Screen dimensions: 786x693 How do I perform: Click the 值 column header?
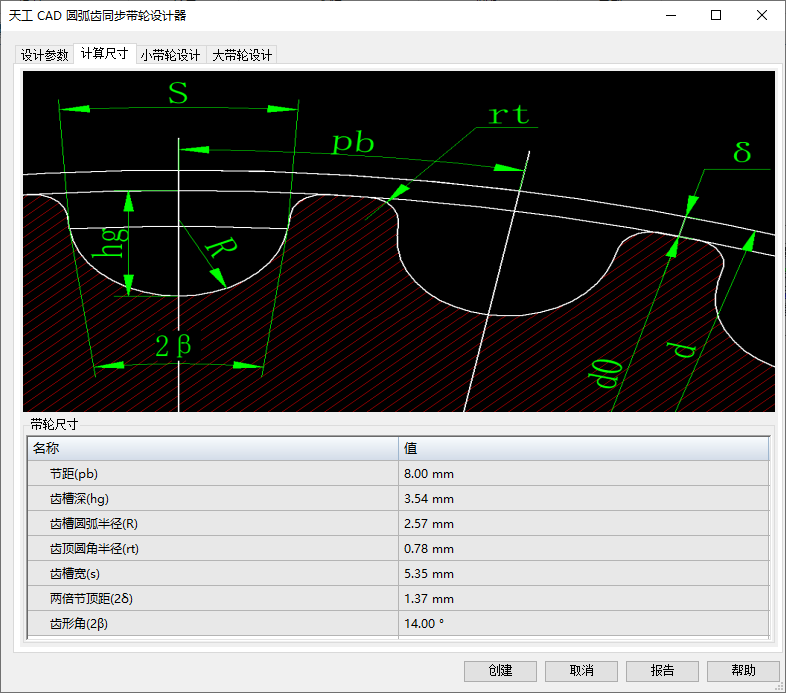(584, 448)
